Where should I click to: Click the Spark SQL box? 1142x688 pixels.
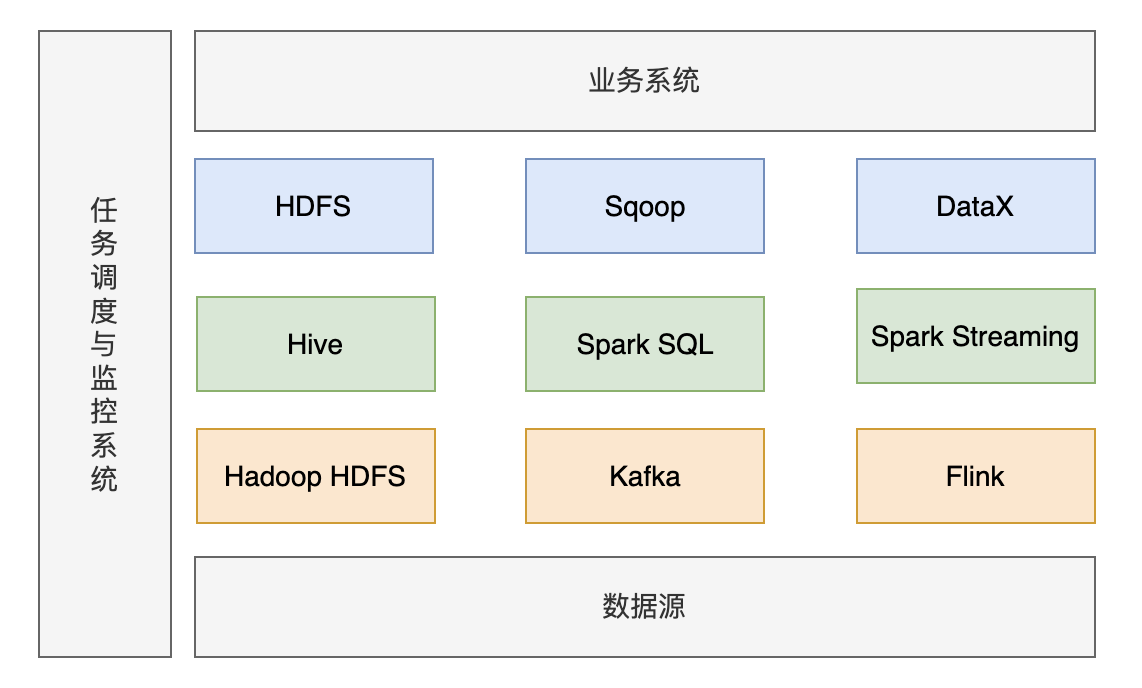[644, 344]
